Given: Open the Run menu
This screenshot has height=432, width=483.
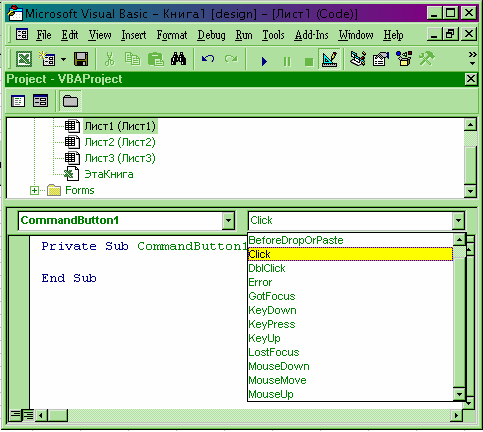Looking at the screenshot, I should coord(244,35).
